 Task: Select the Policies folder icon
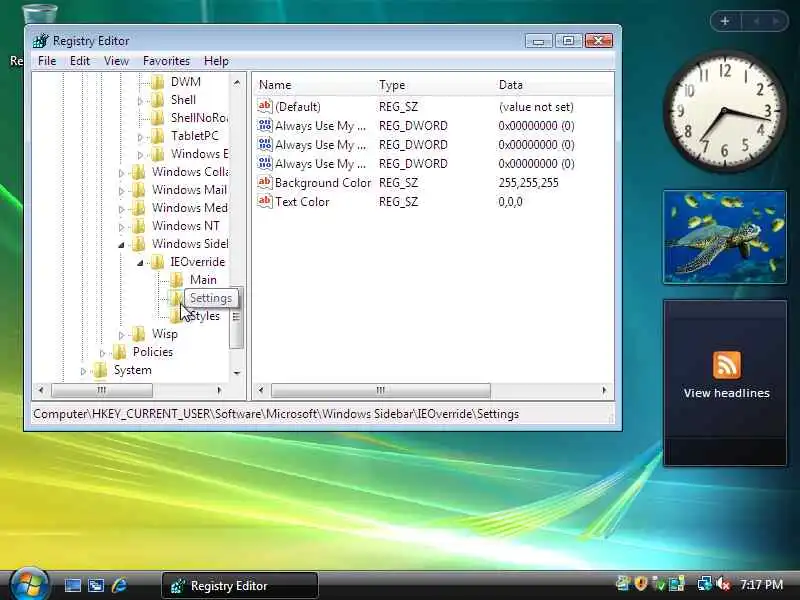[119, 352]
